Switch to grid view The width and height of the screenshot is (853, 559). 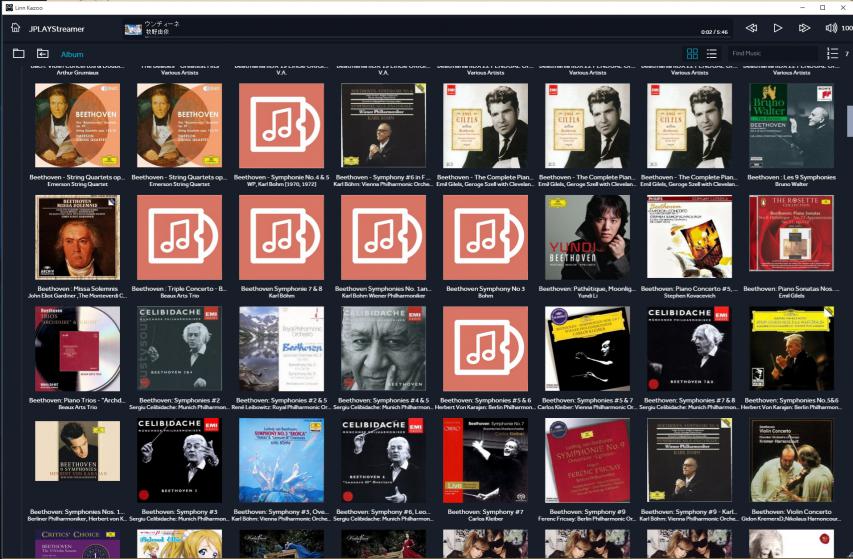tap(692, 53)
